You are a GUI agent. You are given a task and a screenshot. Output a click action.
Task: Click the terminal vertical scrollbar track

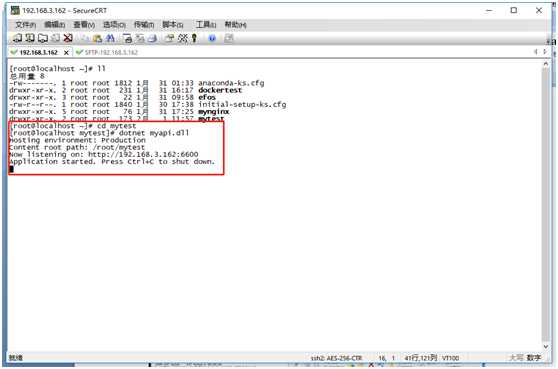tap(546, 205)
